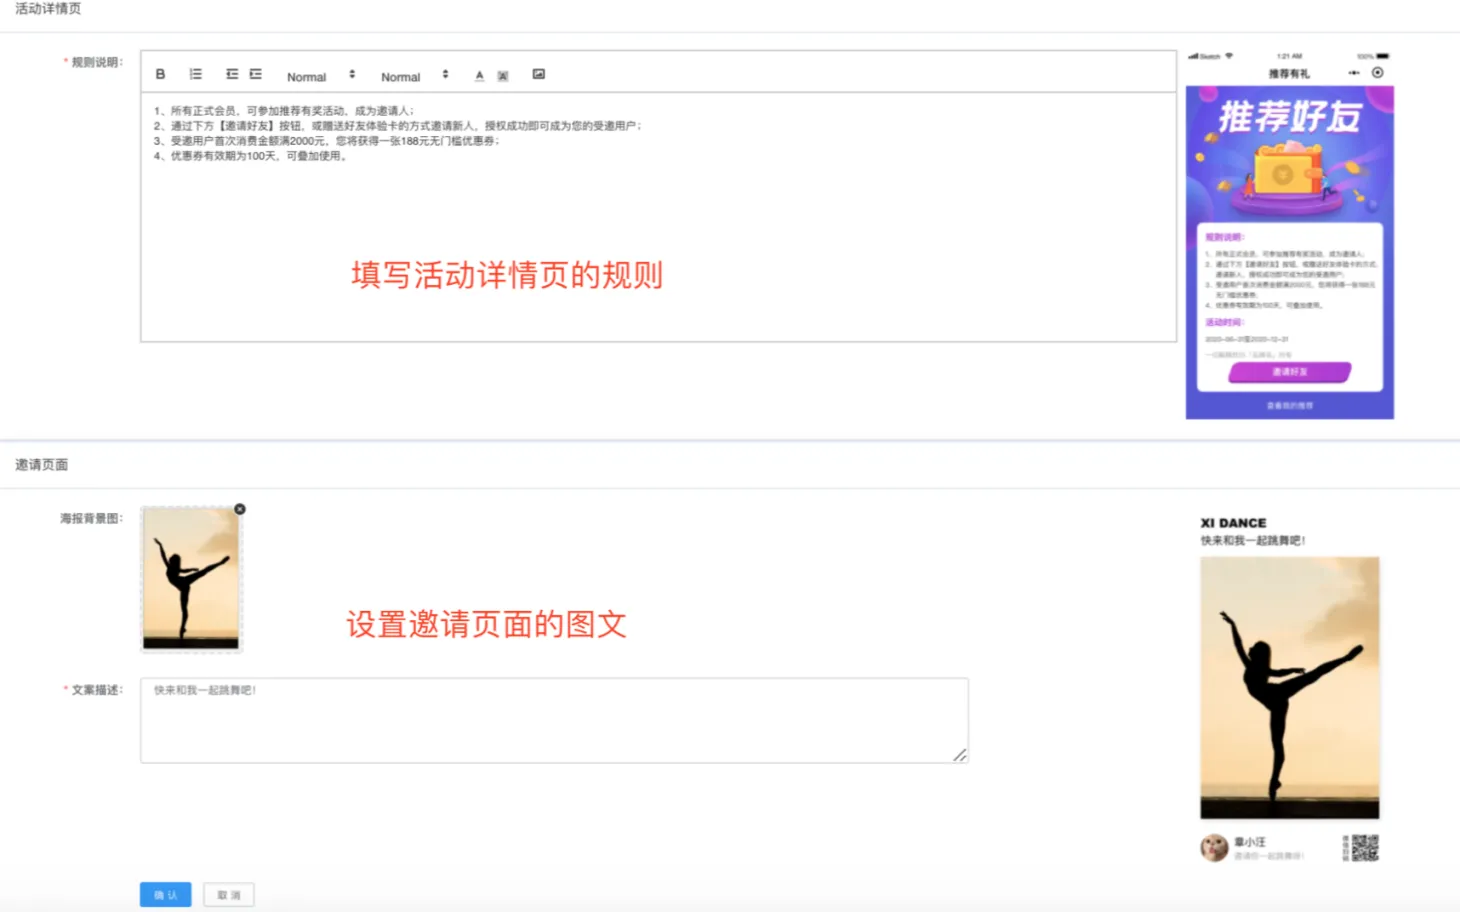
Task: Open the second Normal format dropdown
Action: pyautogui.click(x=414, y=76)
